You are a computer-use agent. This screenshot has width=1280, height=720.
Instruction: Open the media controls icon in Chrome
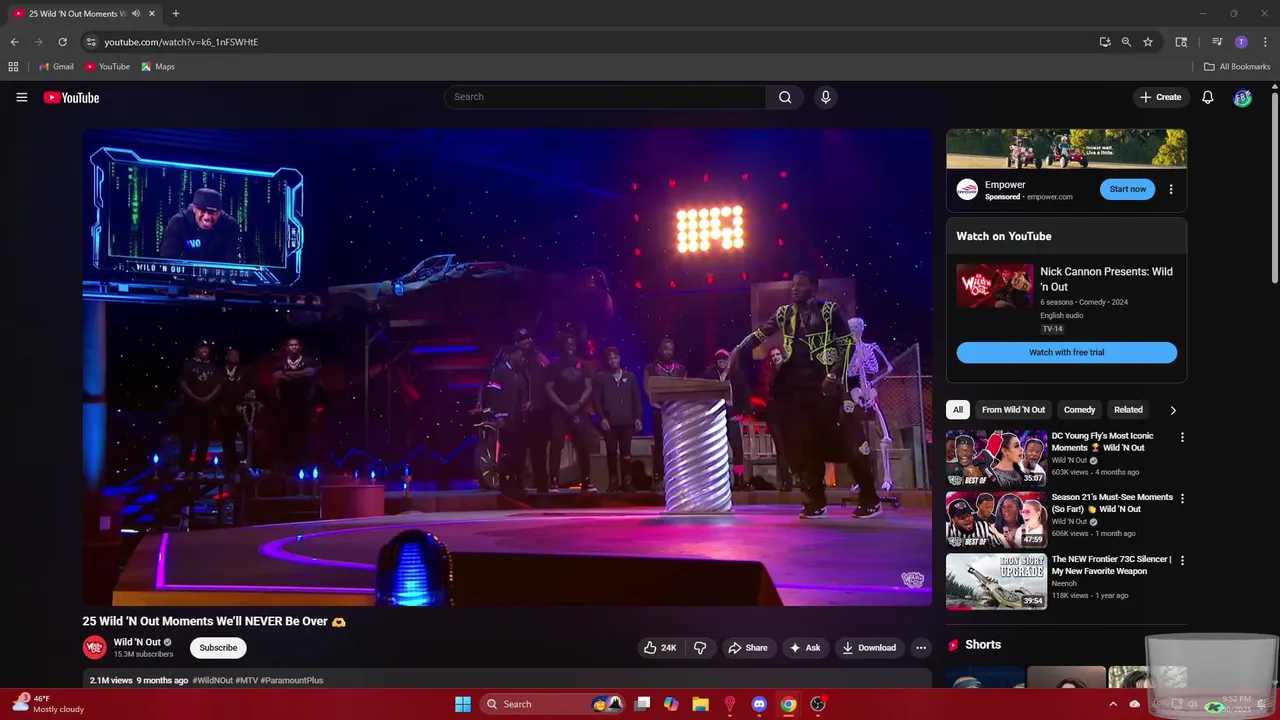(1217, 42)
